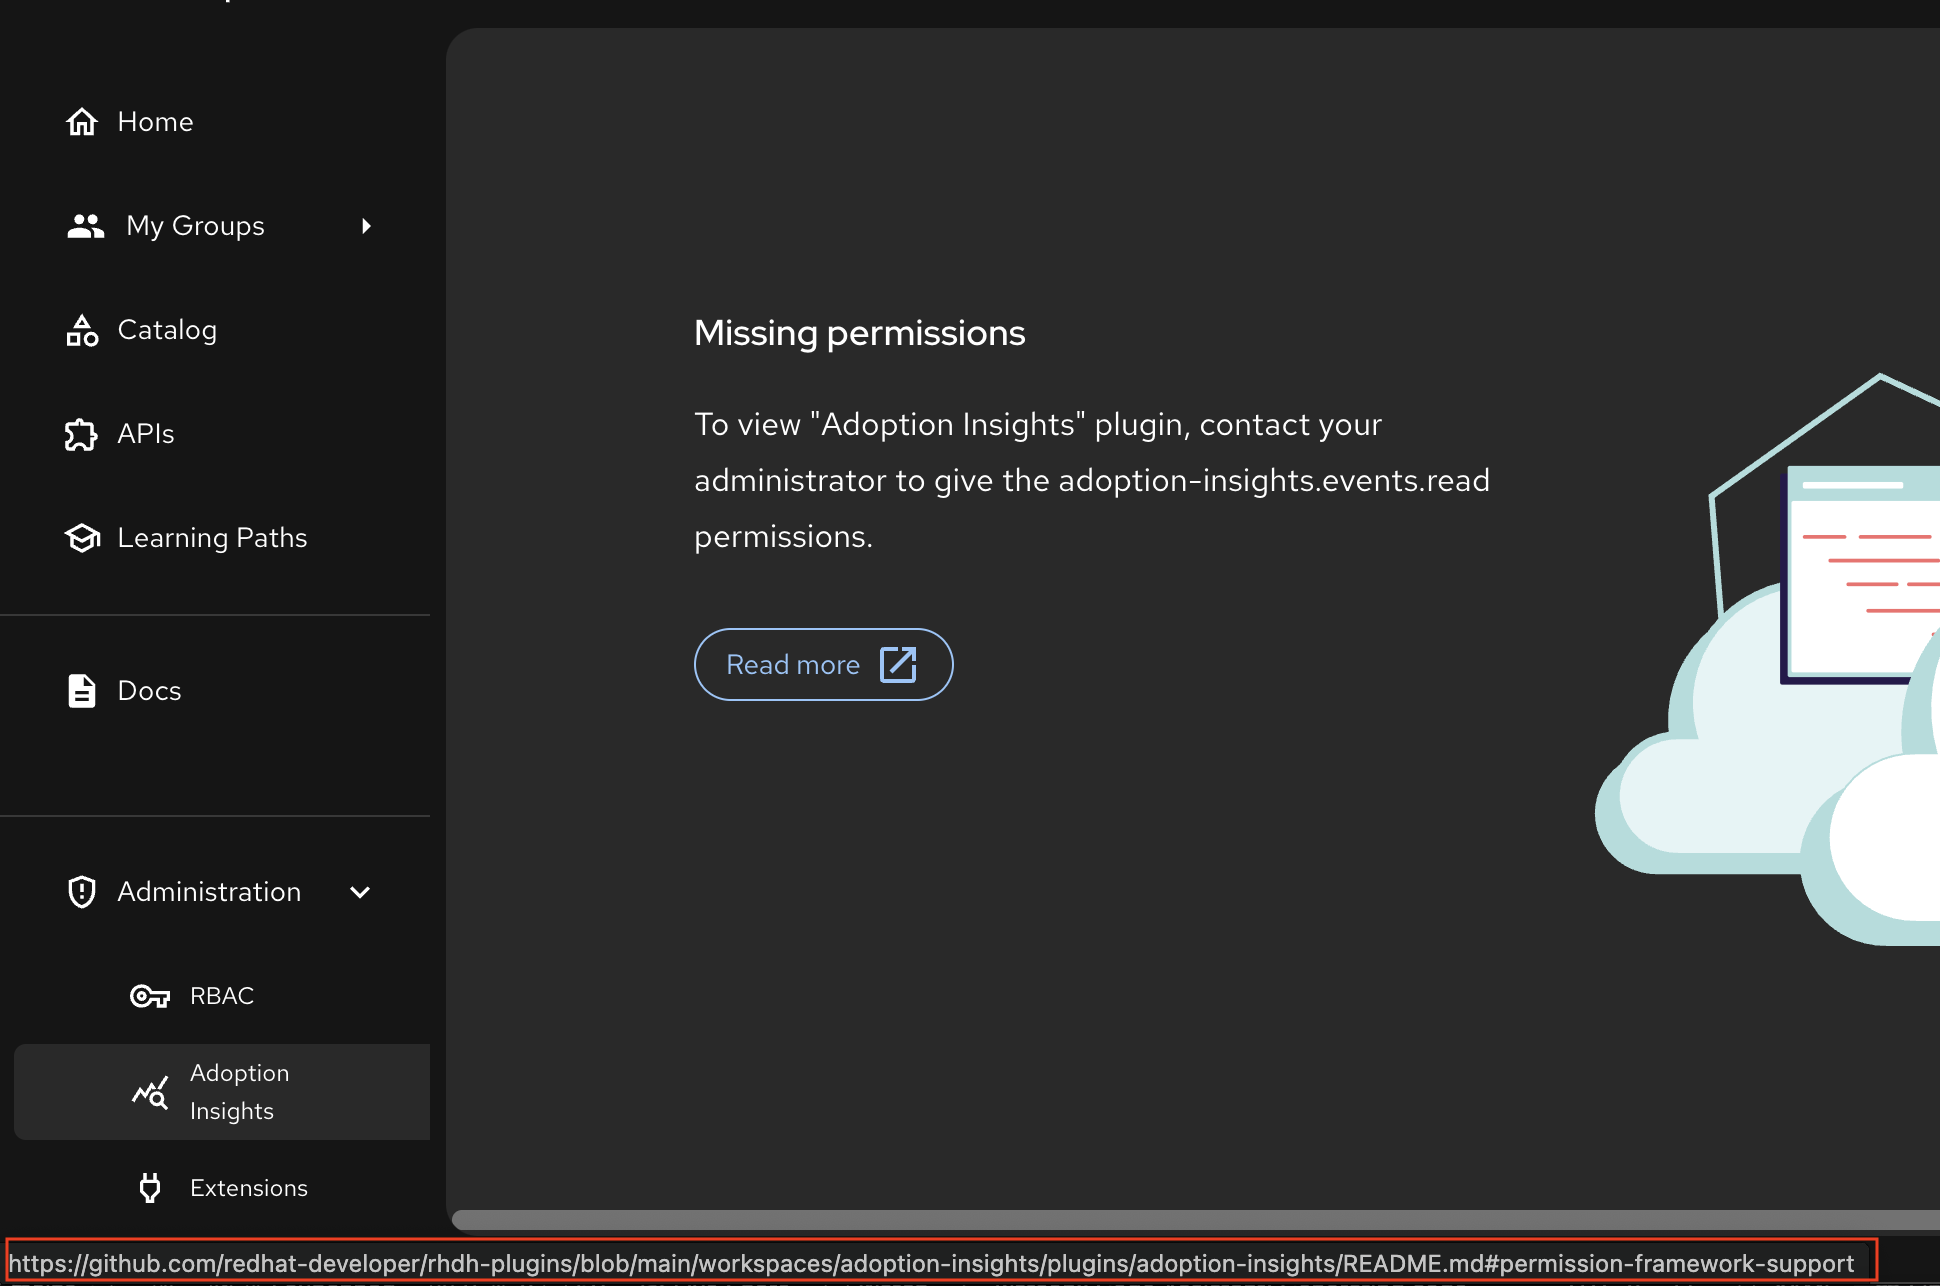Open the Learning Paths menu item

[212, 538]
